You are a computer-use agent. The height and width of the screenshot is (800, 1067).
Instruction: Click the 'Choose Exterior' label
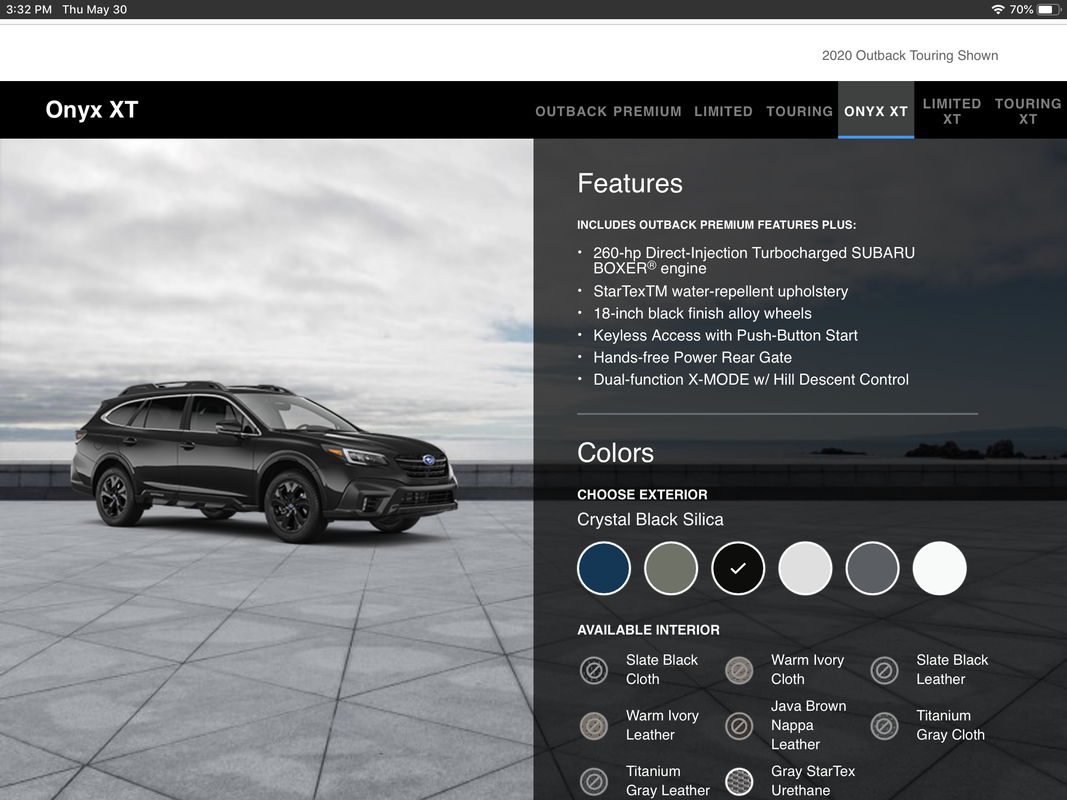(642, 495)
